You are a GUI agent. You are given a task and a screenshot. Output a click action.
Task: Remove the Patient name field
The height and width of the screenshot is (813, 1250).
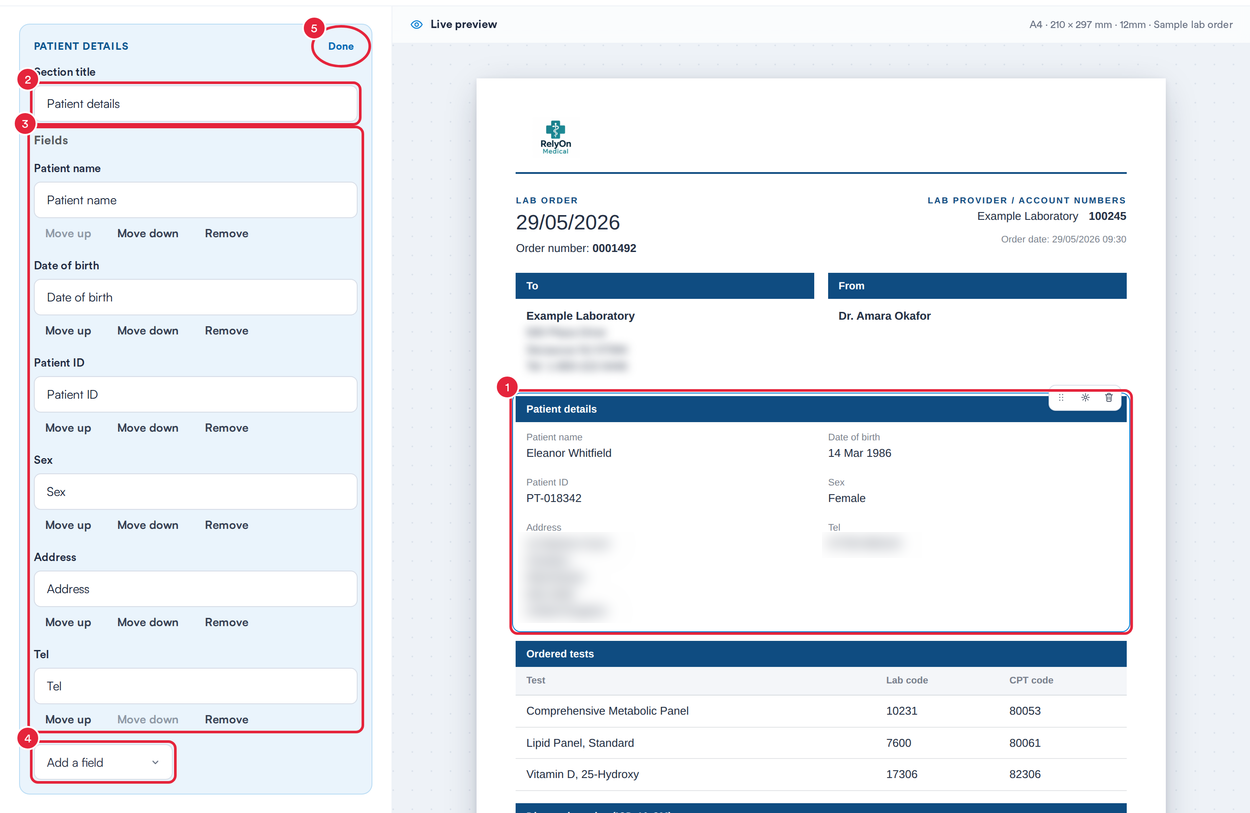coord(227,233)
